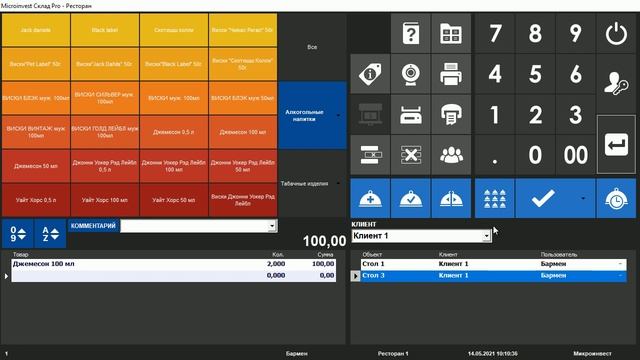Open the webcam icon
This screenshot has width=640, height=360.
point(411,74)
